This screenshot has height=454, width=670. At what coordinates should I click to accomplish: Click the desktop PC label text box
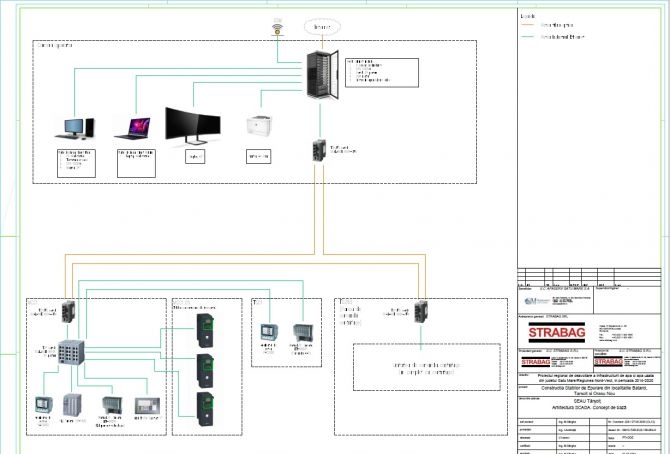point(75,161)
